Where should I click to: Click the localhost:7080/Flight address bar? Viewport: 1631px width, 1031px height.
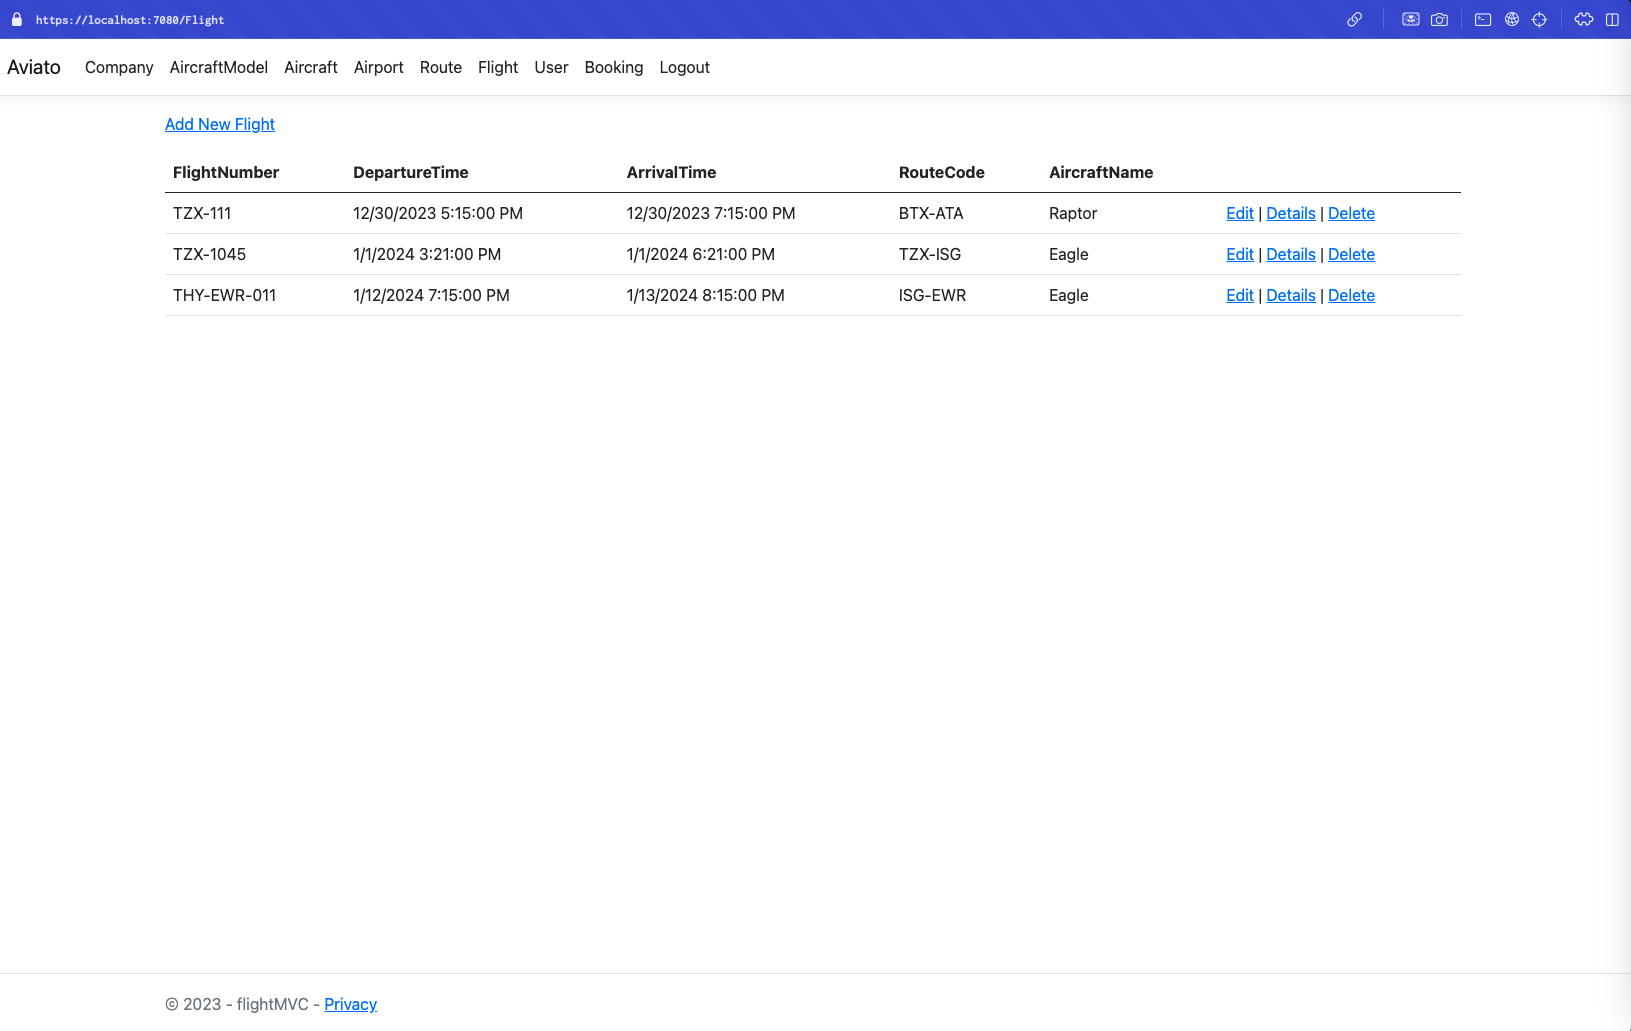130,20
